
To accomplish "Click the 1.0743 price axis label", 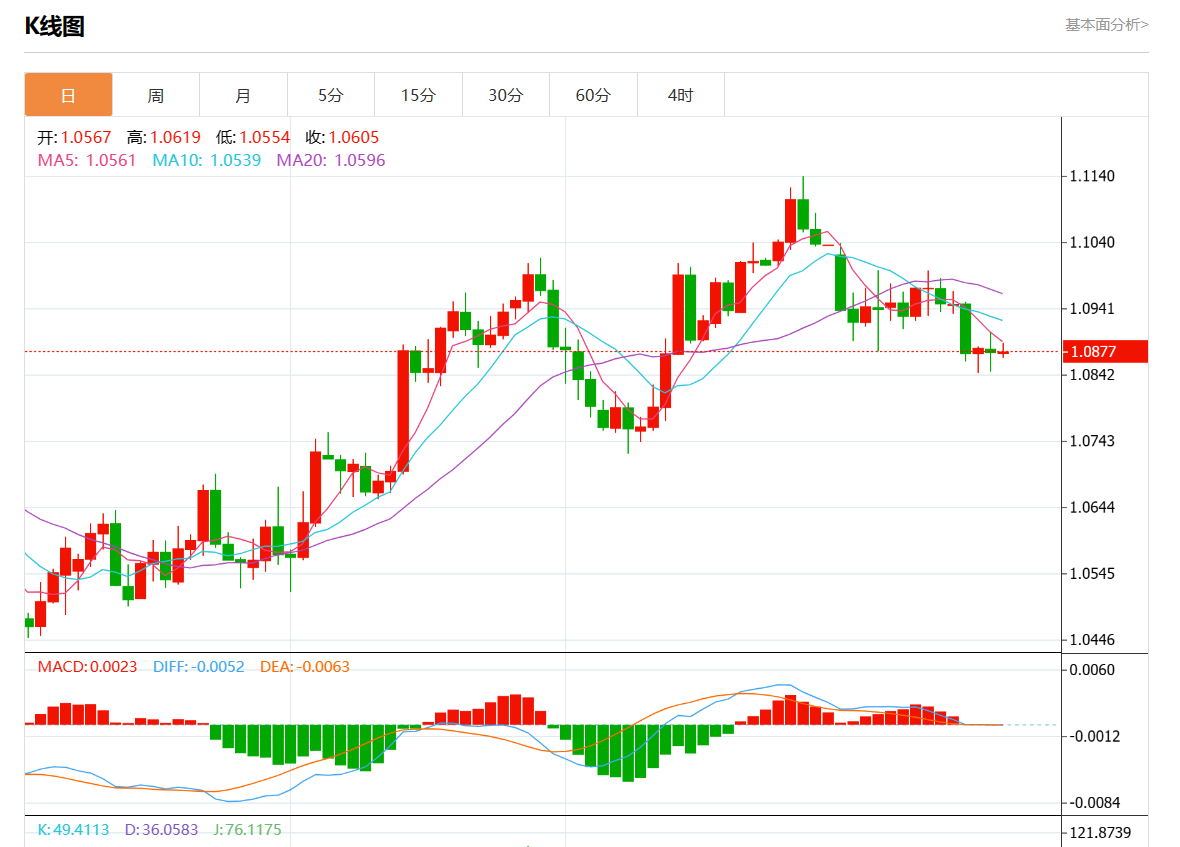I will [1092, 441].
